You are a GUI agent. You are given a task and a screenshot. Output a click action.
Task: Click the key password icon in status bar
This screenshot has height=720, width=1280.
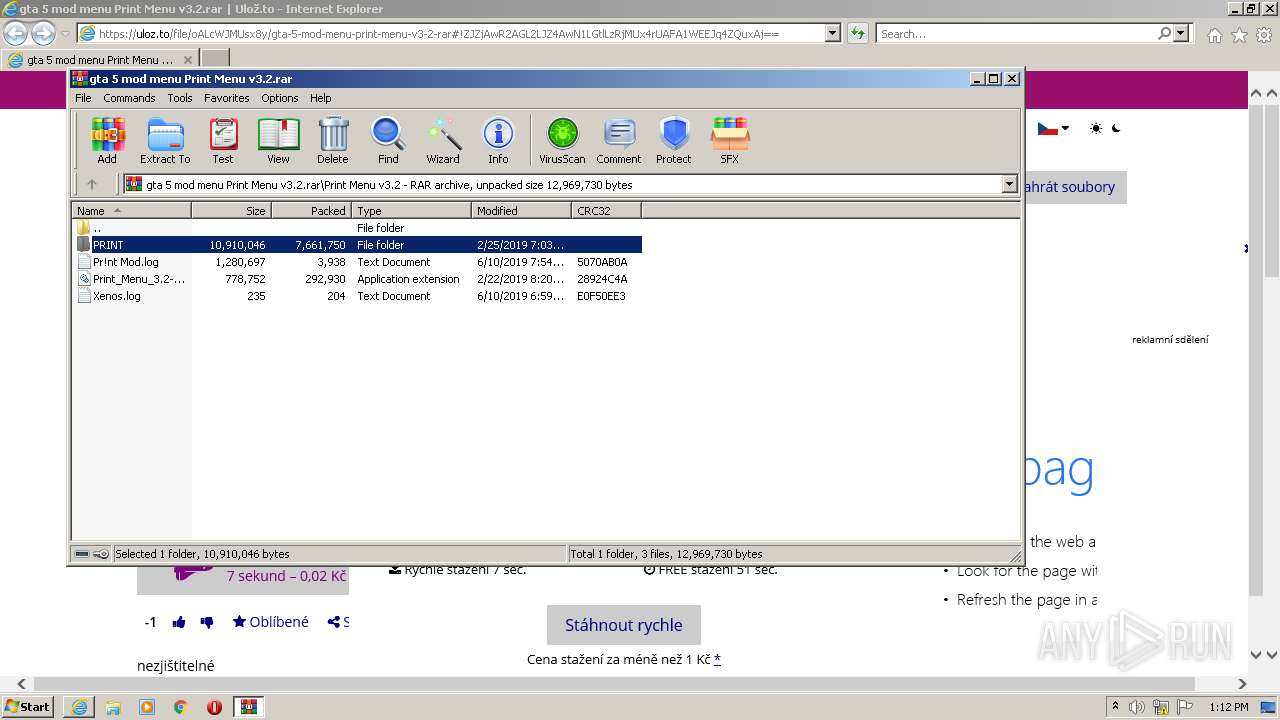click(101, 554)
